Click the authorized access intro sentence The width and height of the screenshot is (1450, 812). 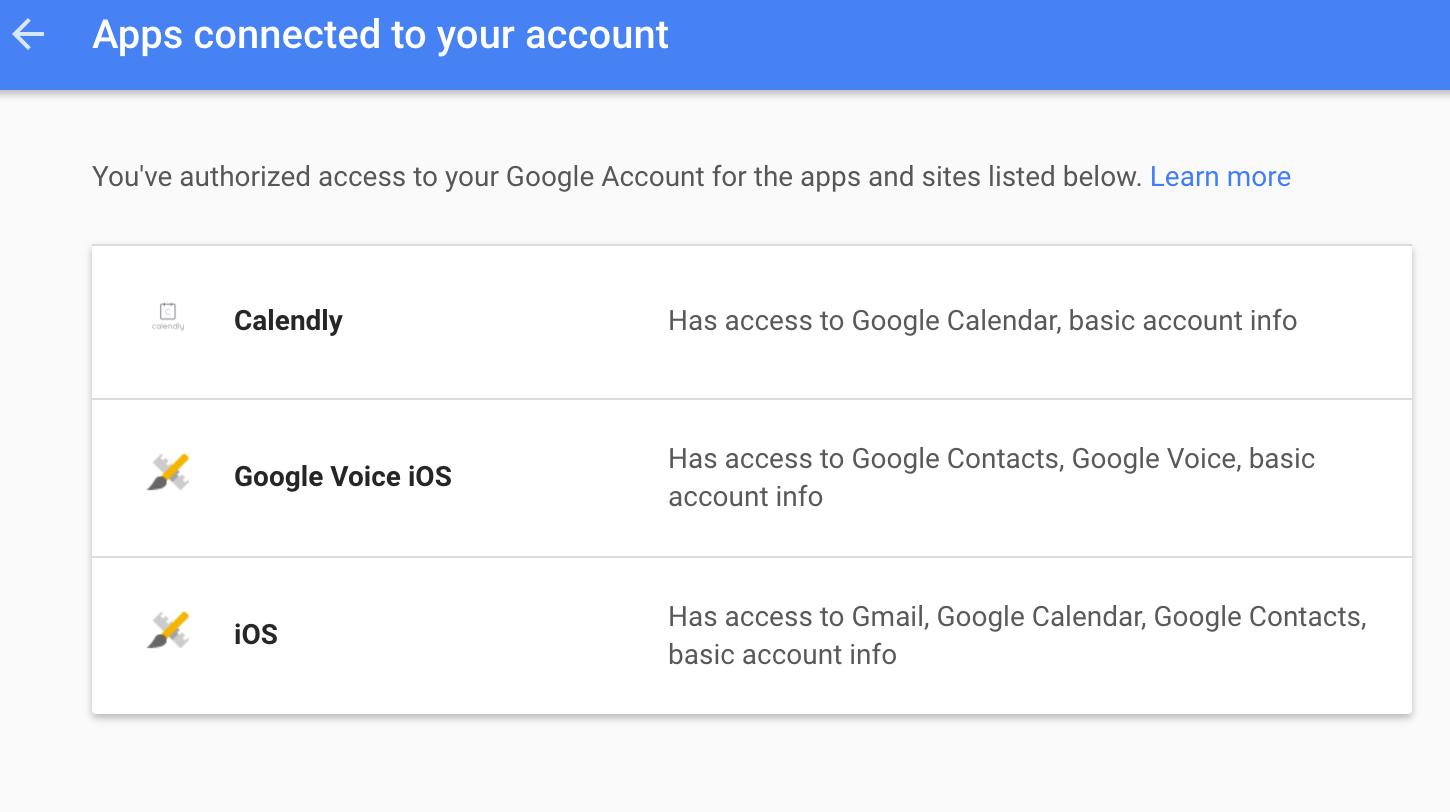point(616,177)
